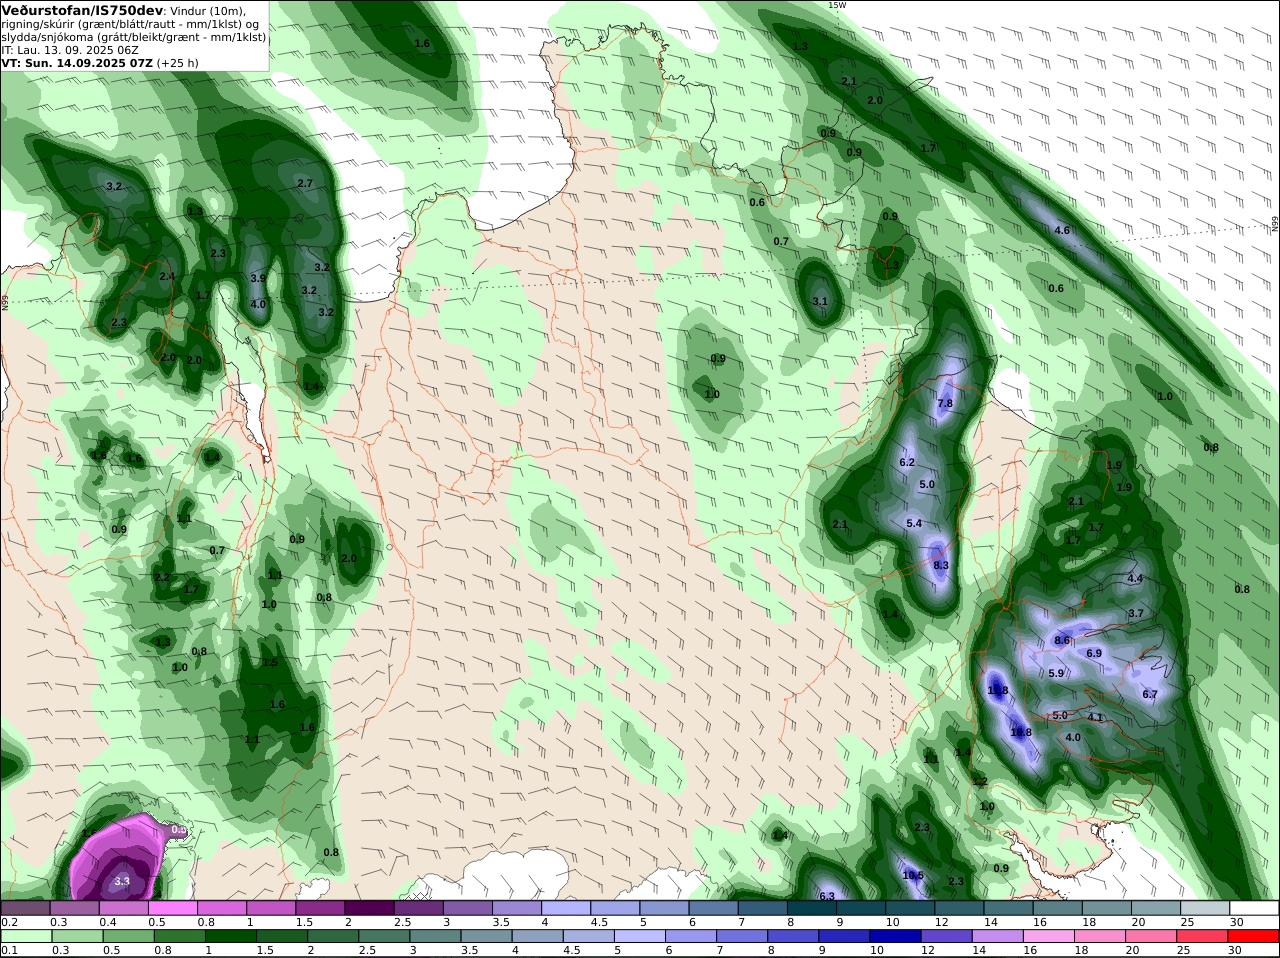Click the initial time 'IT: Lau. 13. 09. 2025 06Z'
1280x958 pixels.
[x=70, y=49]
